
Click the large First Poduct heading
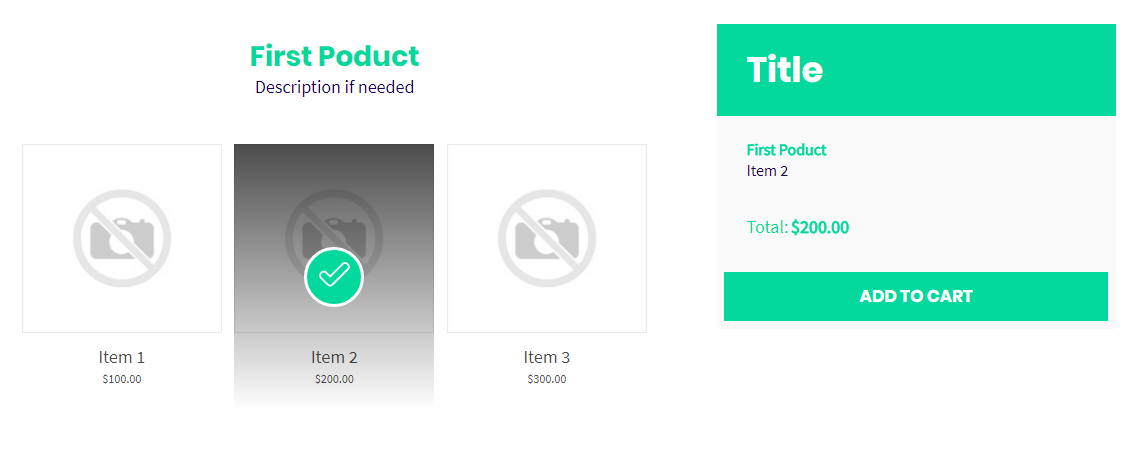[x=334, y=56]
